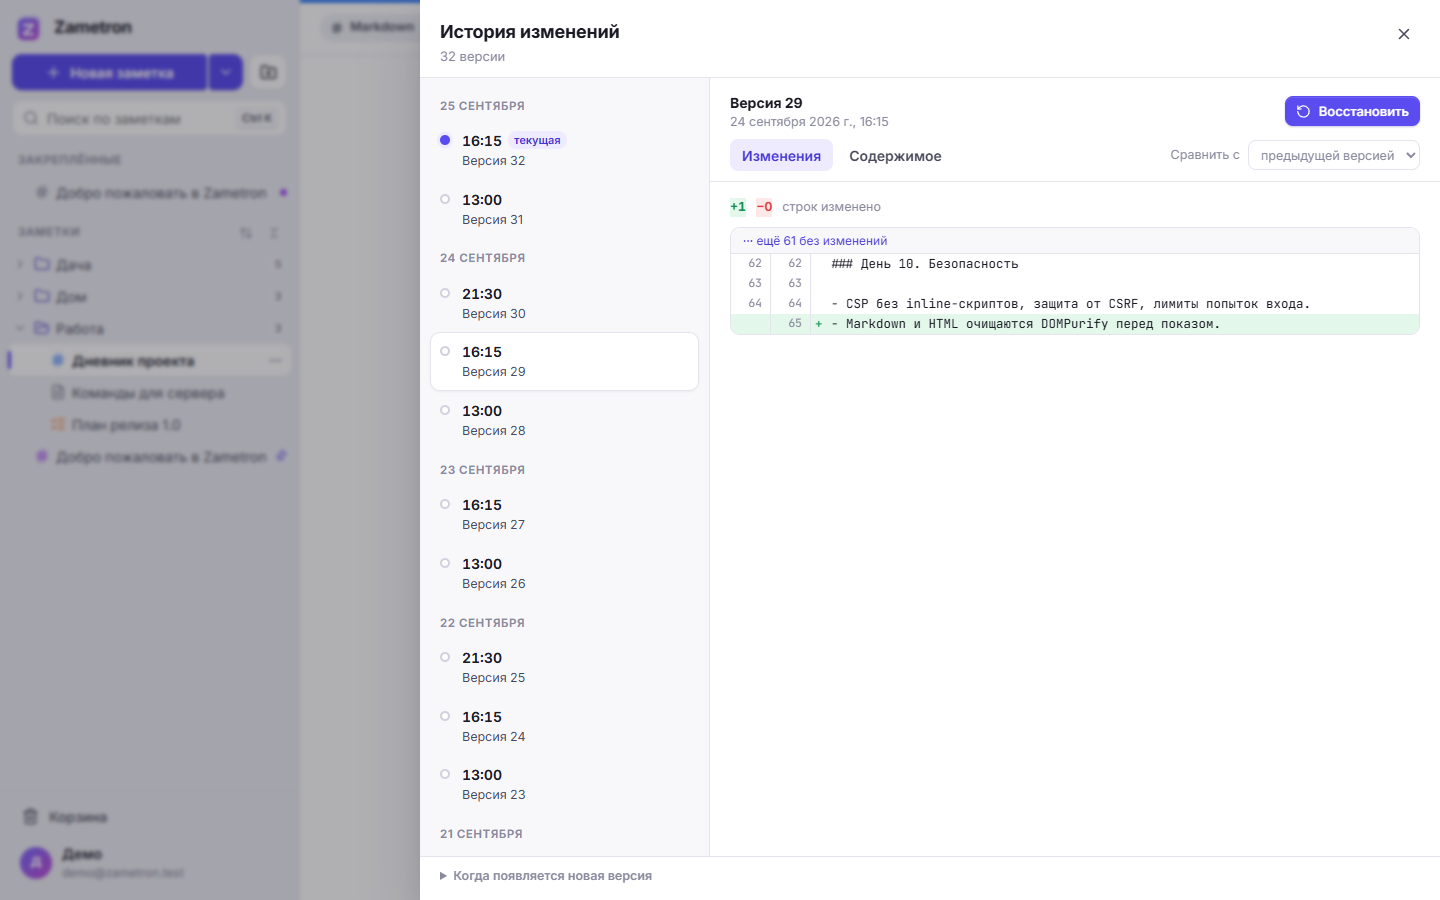Expand the 61 unchanged lines in diff
This screenshot has width=1440, height=900.
[x=815, y=241]
